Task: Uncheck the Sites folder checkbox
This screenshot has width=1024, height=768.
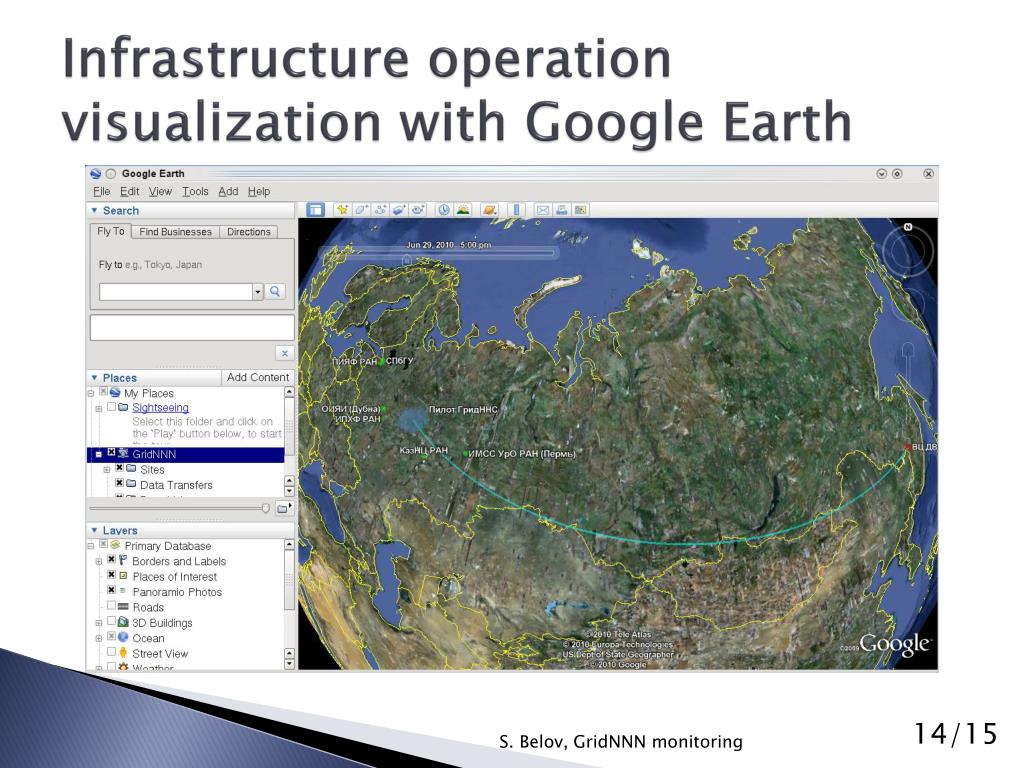Action: pos(120,468)
